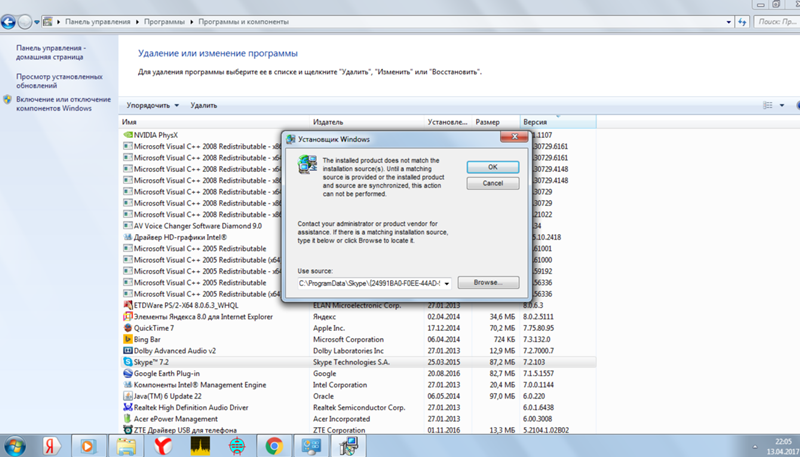Open Windows Explorer from taskbar

(x=126, y=446)
